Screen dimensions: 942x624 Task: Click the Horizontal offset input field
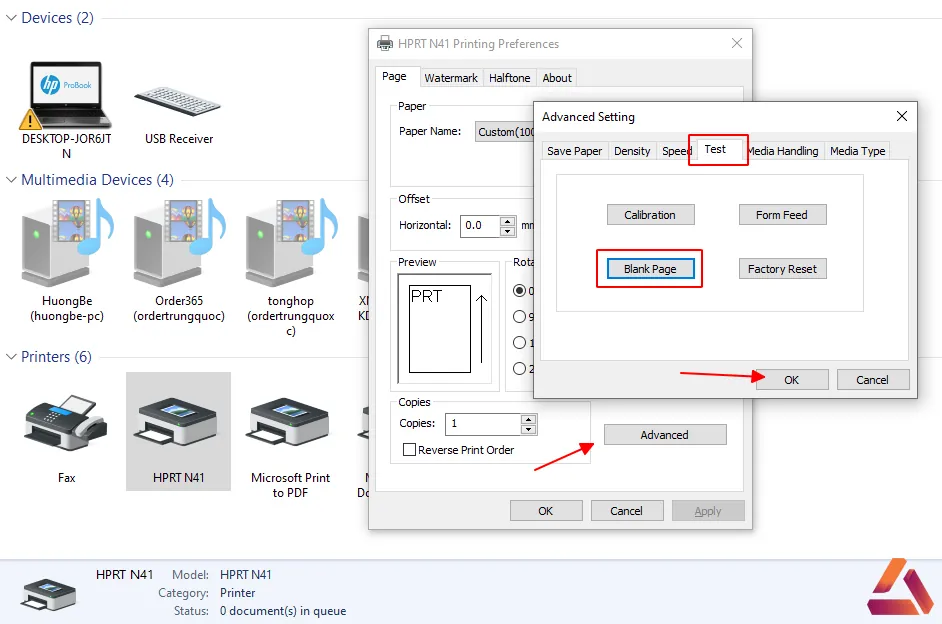tap(481, 226)
